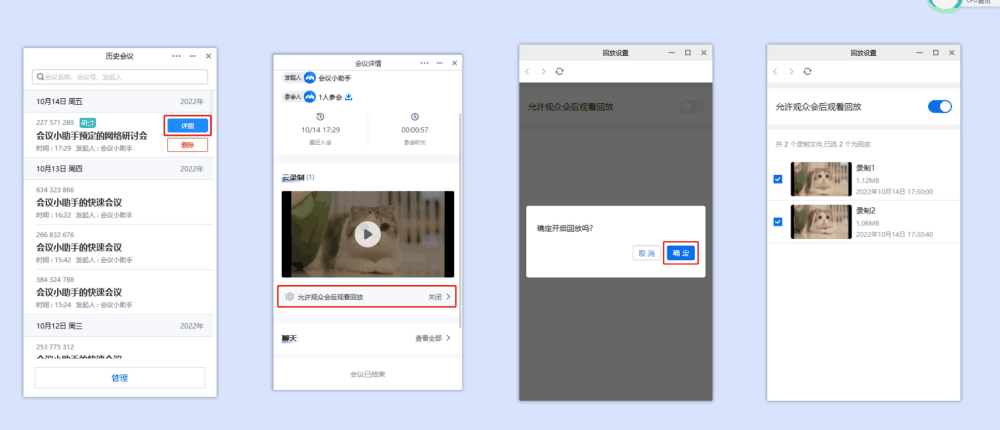Close fourth 回放设置 window

click(952, 53)
